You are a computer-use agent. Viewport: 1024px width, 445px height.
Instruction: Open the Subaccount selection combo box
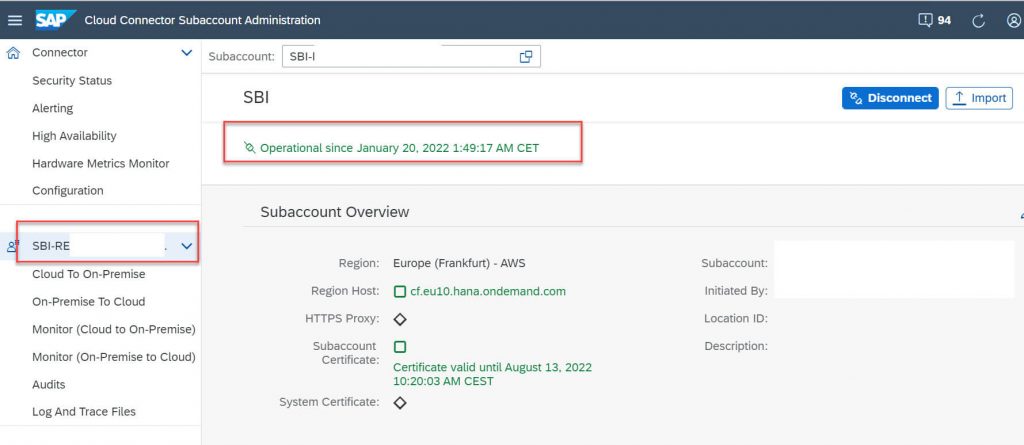411,57
